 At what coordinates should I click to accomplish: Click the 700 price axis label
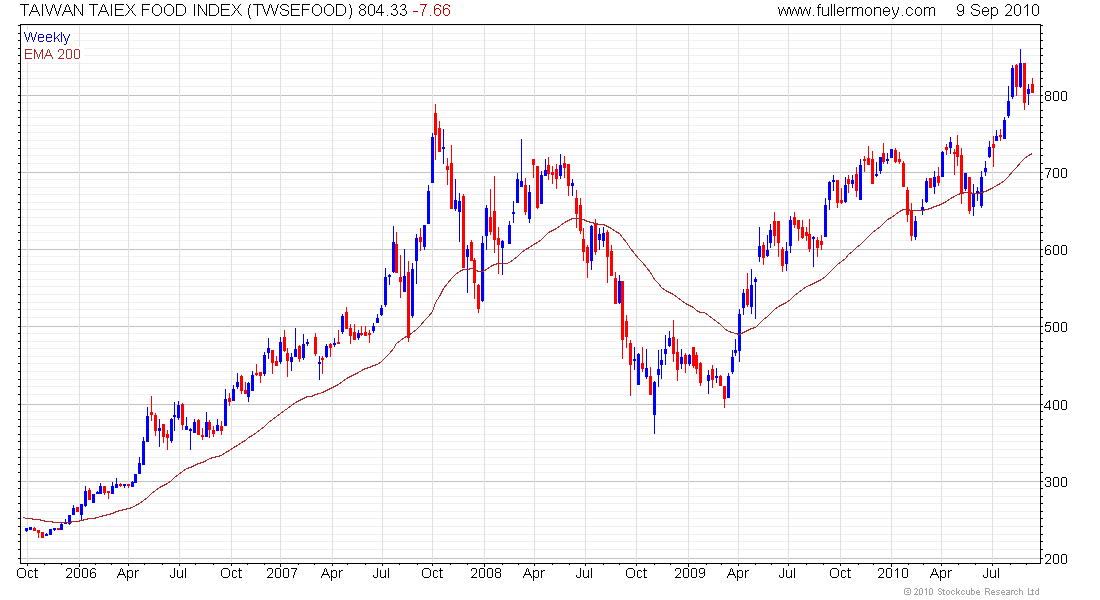[1056, 173]
